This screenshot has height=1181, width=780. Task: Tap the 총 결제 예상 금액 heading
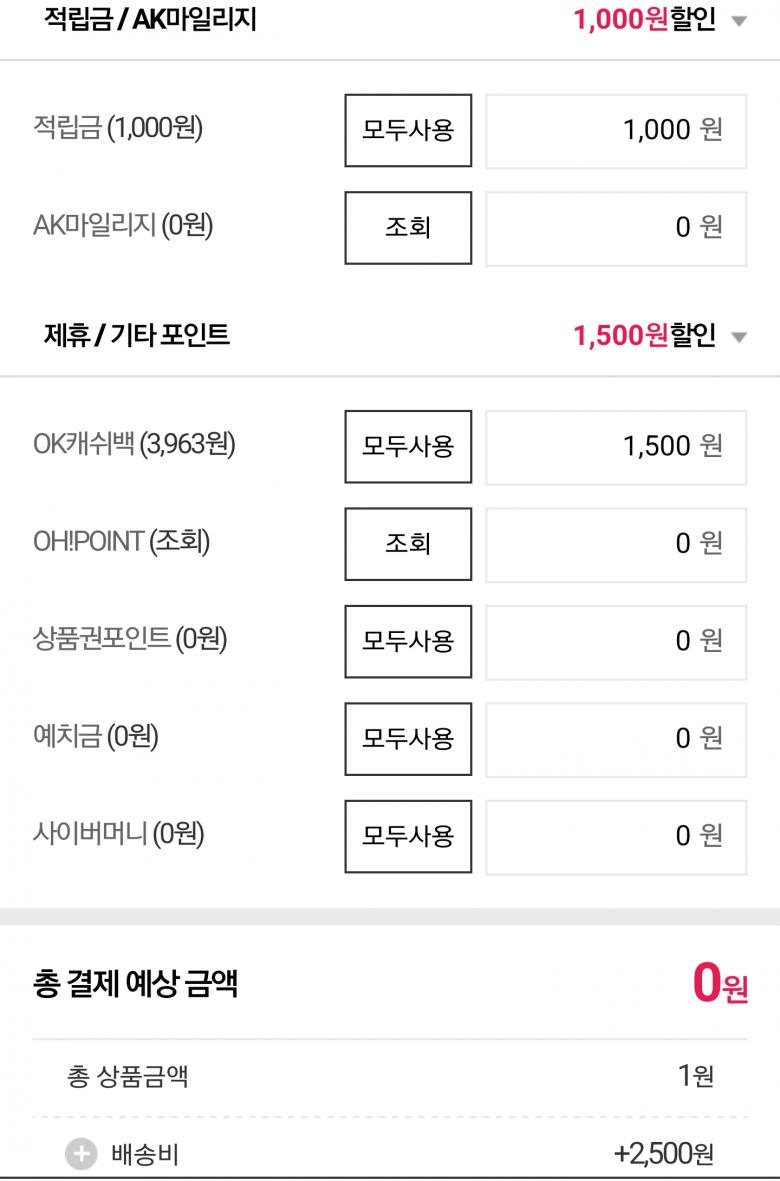135,985
